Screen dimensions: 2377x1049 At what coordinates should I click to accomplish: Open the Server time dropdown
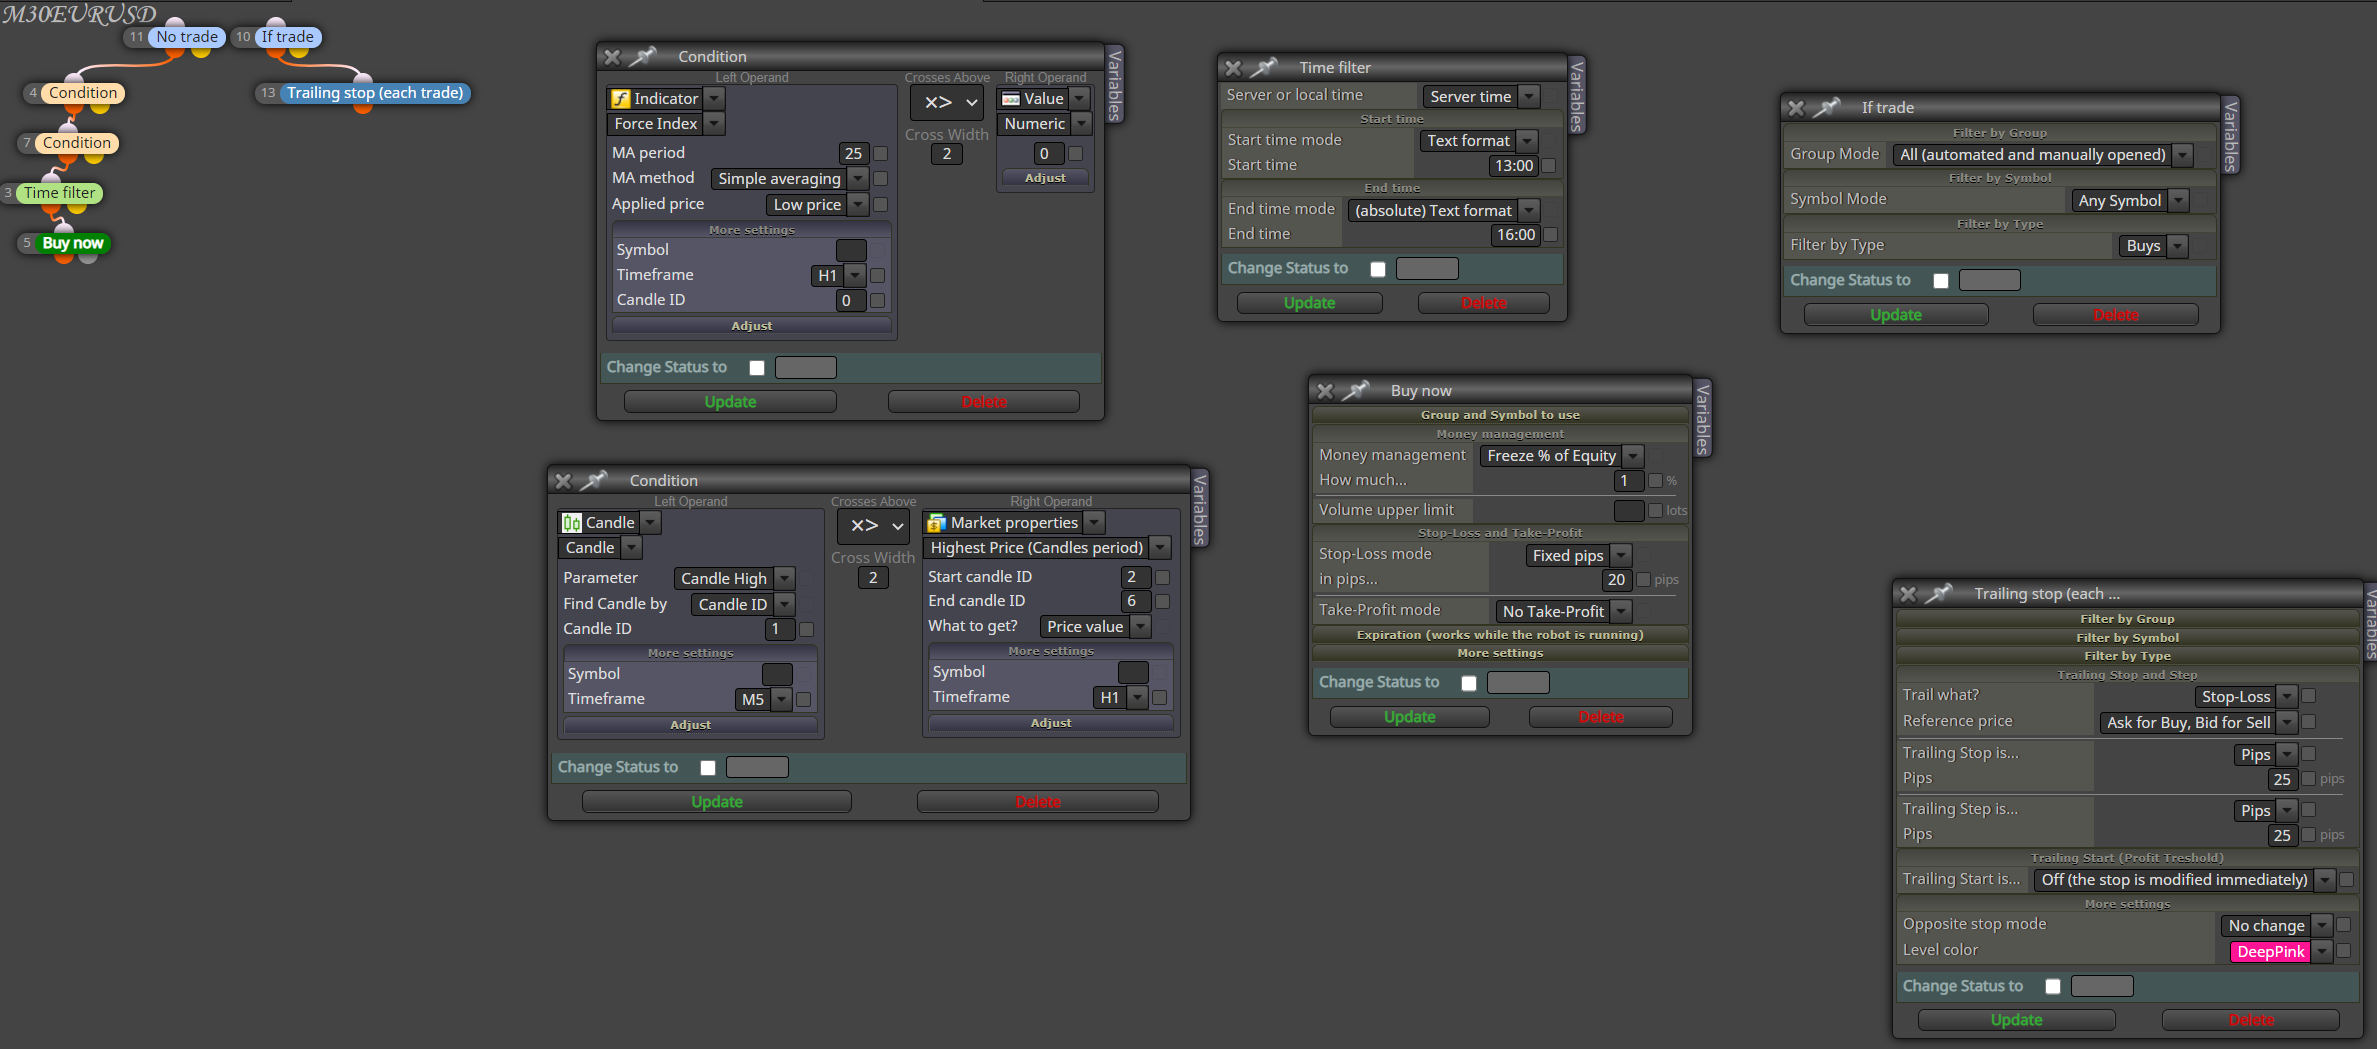[x=1529, y=97]
